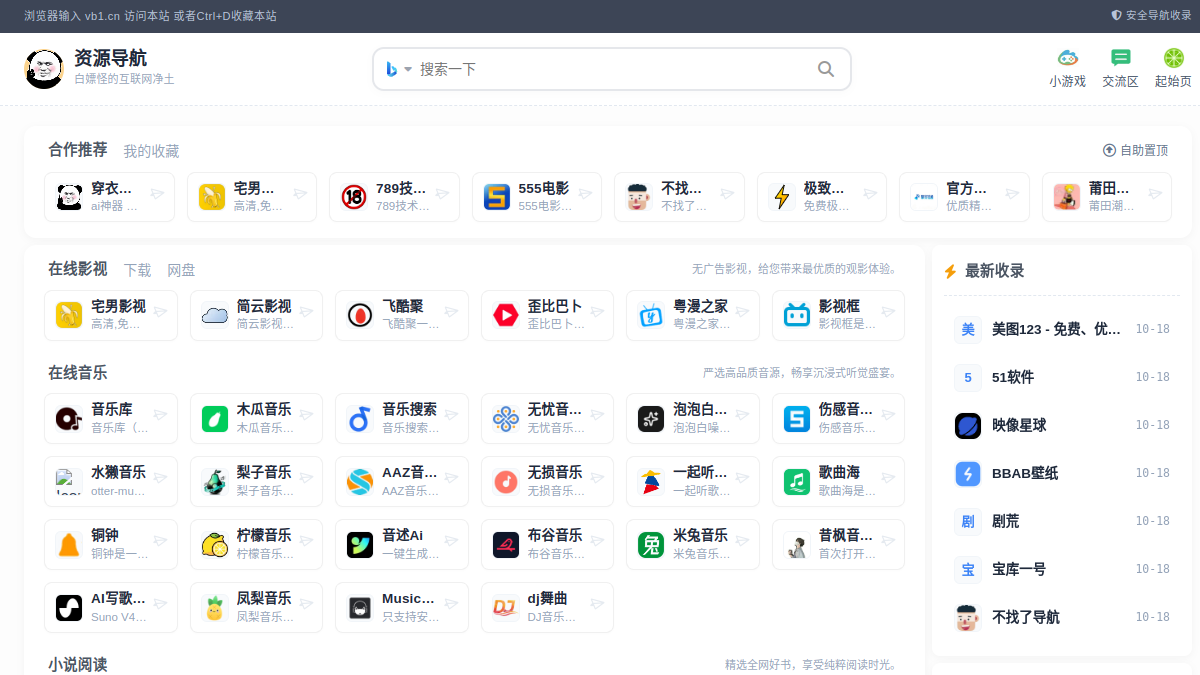The width and height of the screenshot is (1200, 675).
Task: Switch to 网盘 tab
Action: [x=181, y=270]
